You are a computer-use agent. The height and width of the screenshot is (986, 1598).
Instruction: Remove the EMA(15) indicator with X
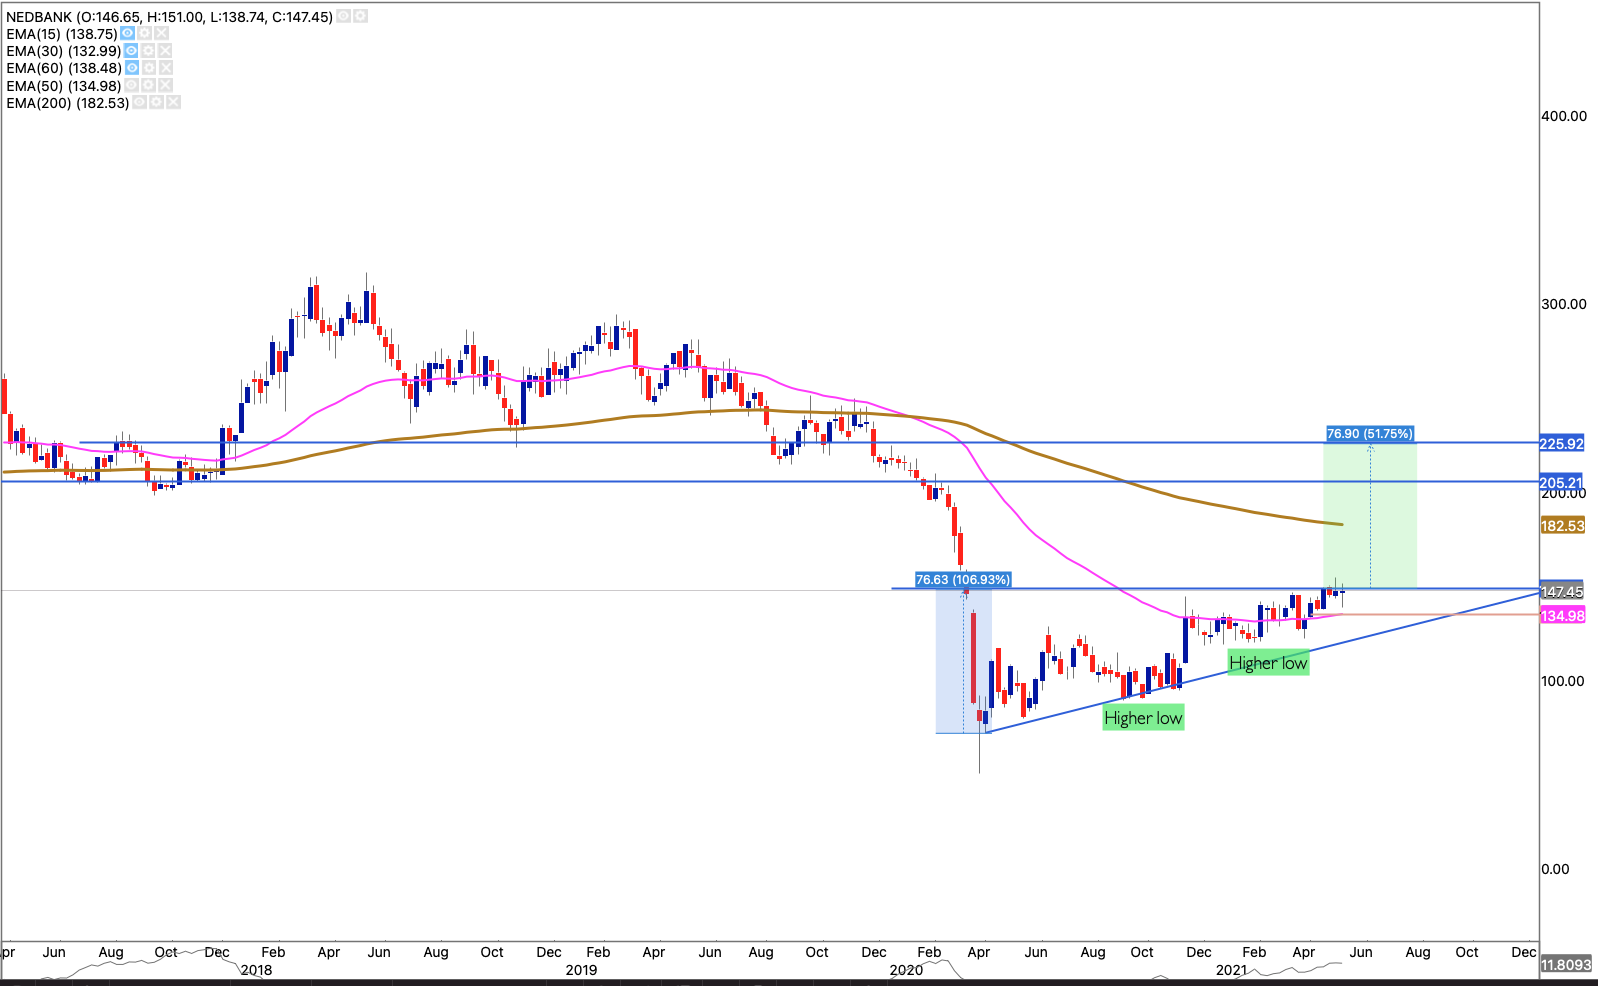tap(161, 34)
